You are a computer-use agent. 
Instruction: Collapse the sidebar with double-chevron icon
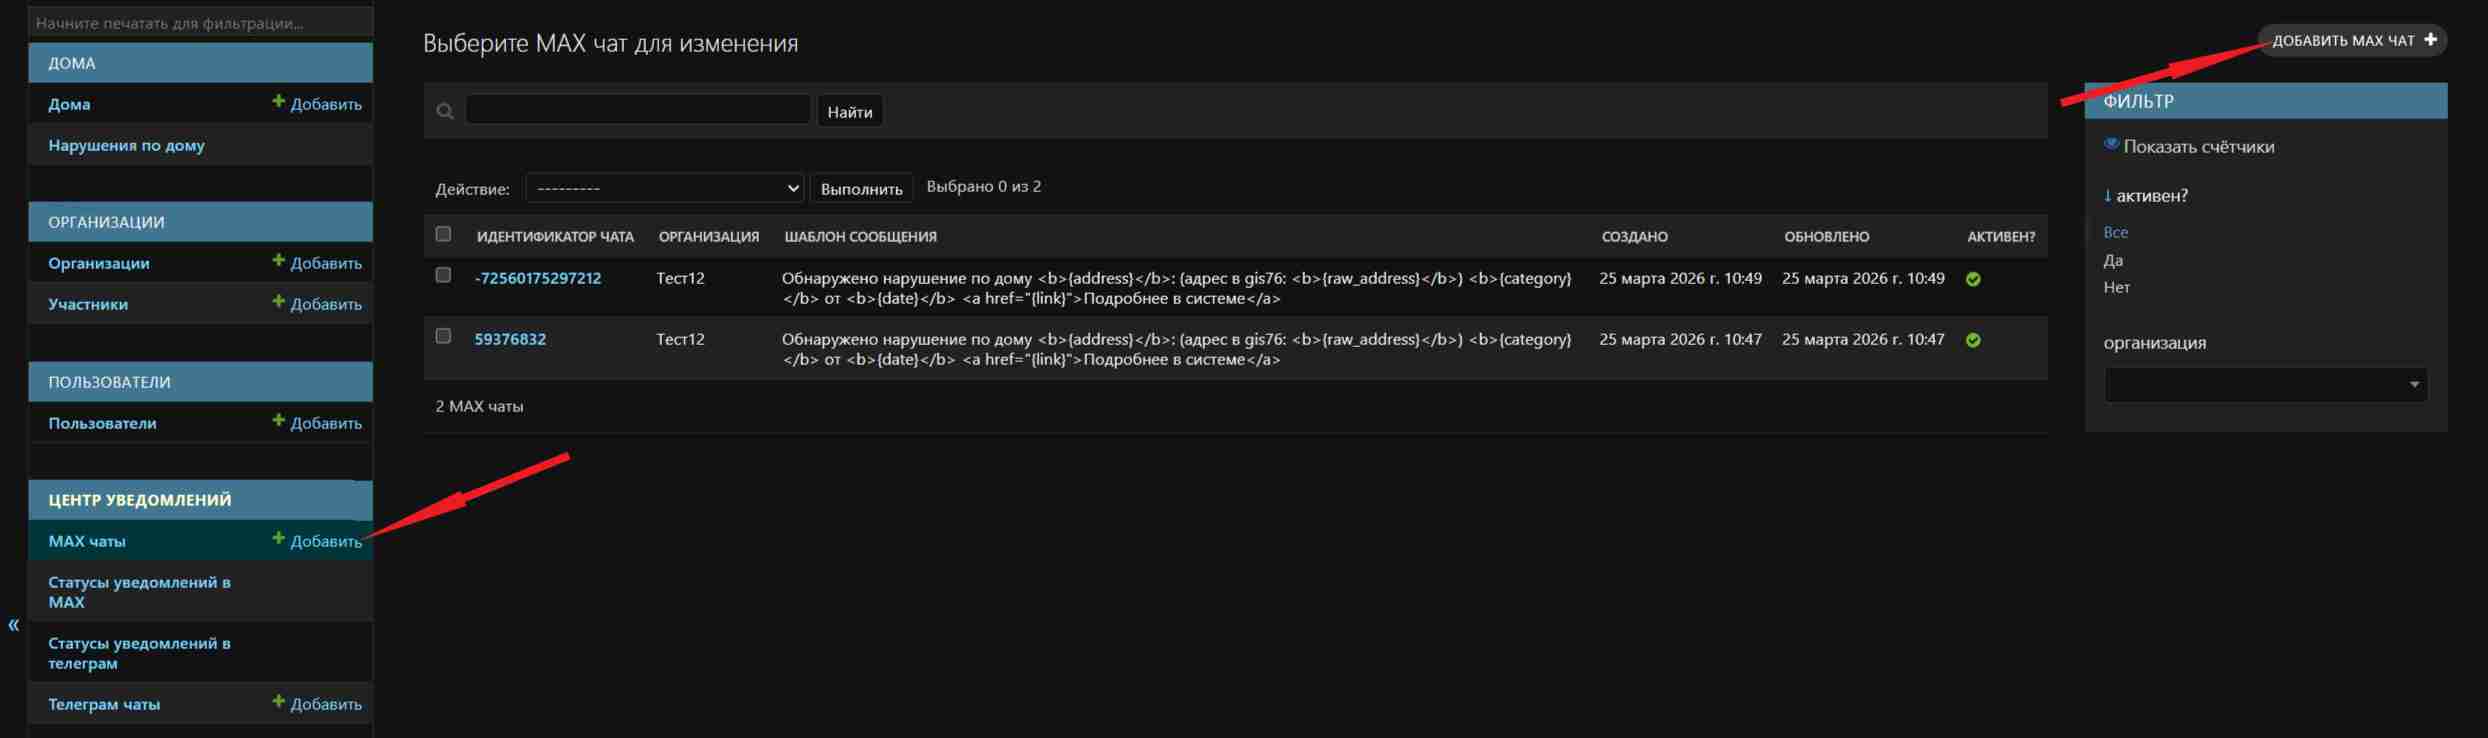coord(14,625)
